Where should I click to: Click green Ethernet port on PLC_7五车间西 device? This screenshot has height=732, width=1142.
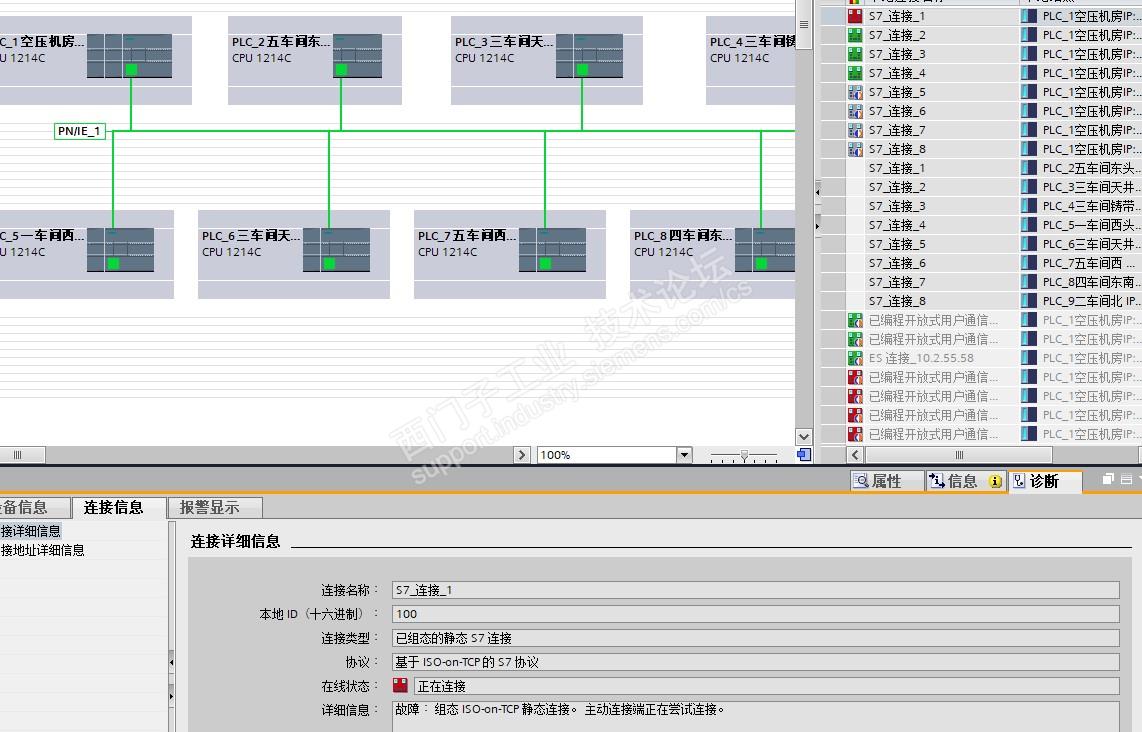click(545, 264)
